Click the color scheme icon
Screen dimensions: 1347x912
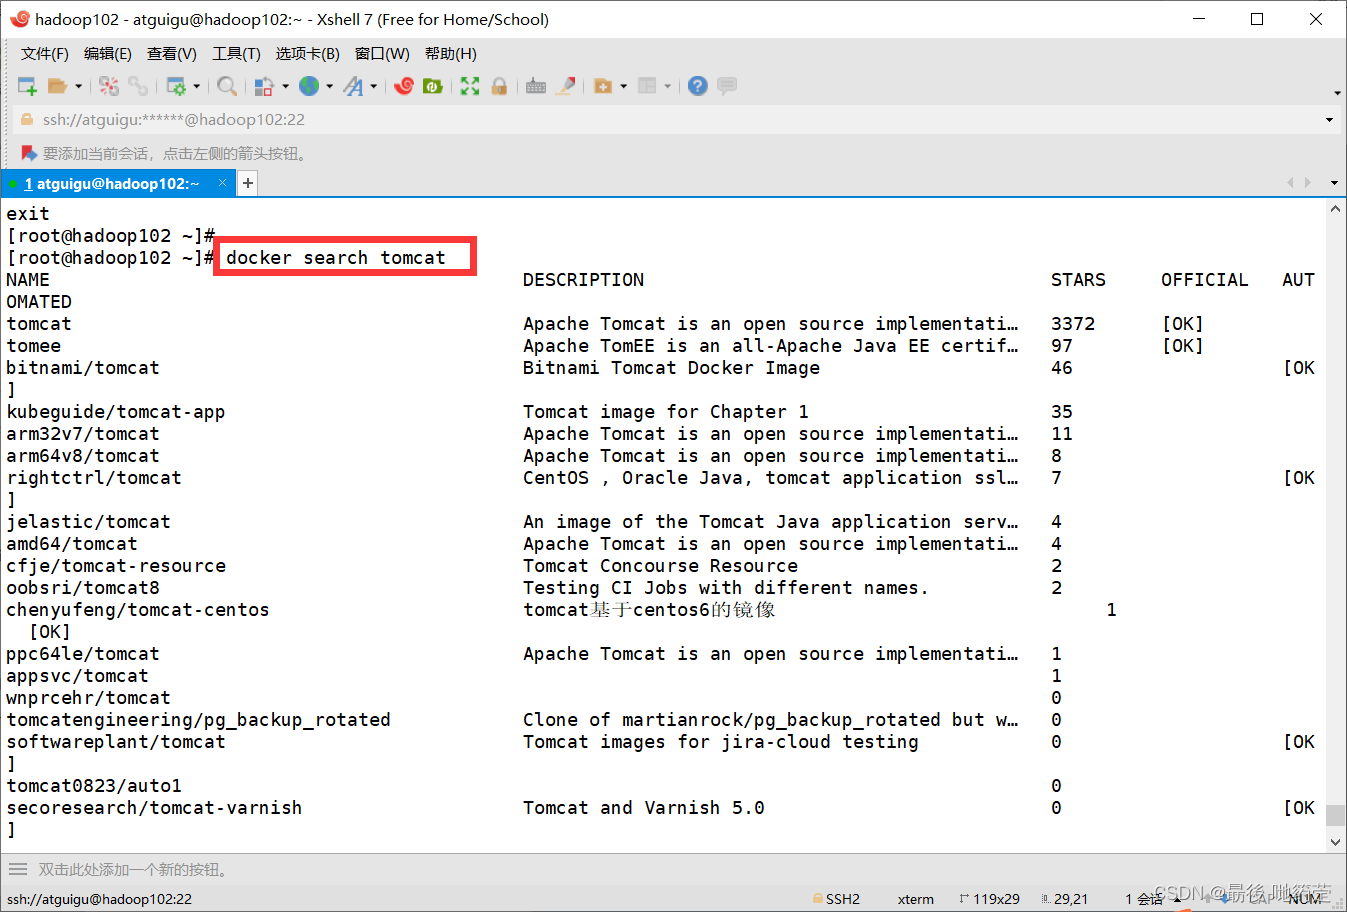pyautogui.click(x=264, y=86)
